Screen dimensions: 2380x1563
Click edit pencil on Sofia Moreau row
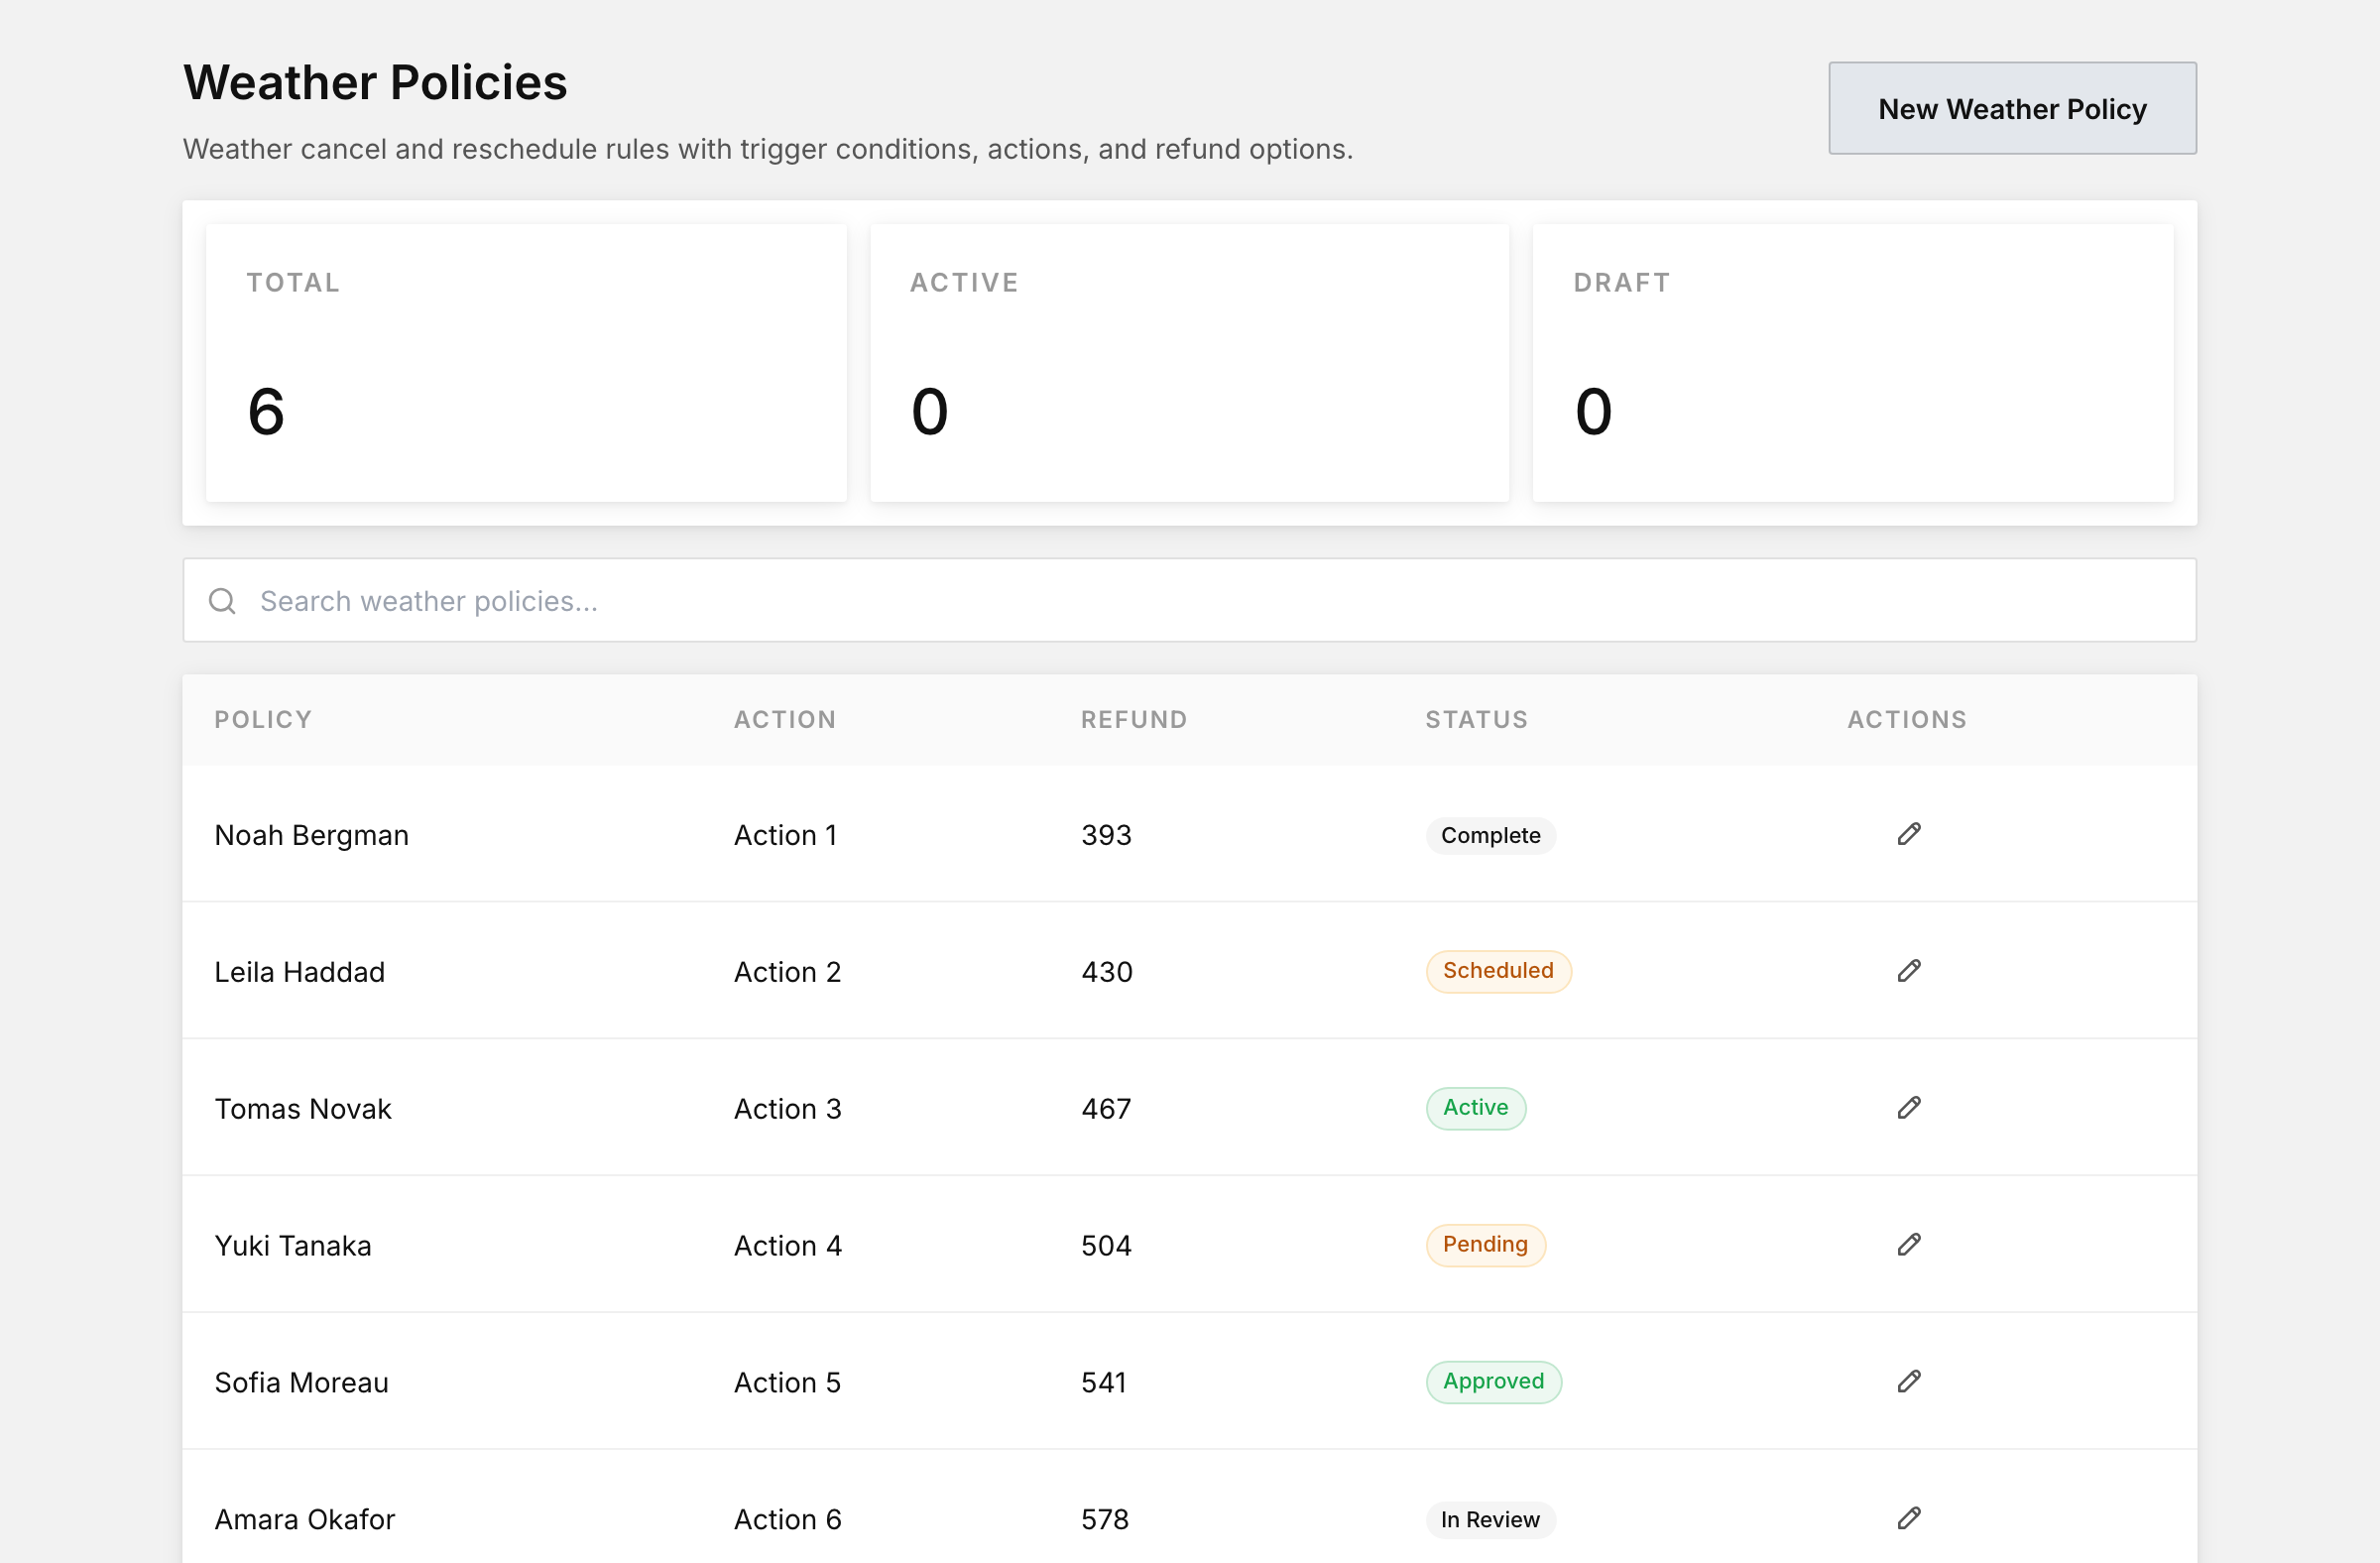point(1908,1382)
